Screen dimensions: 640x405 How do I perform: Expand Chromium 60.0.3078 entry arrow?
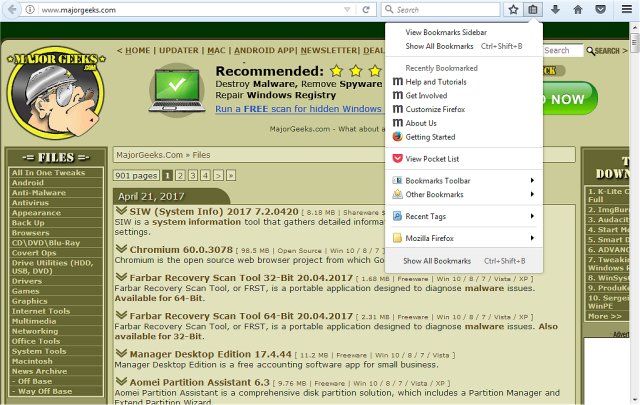(x=121, y=249)
